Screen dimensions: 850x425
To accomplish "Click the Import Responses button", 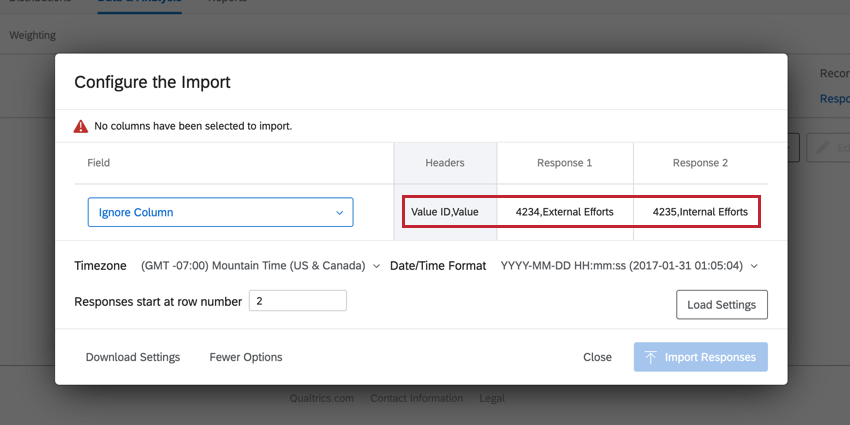I will pos(700,357).
